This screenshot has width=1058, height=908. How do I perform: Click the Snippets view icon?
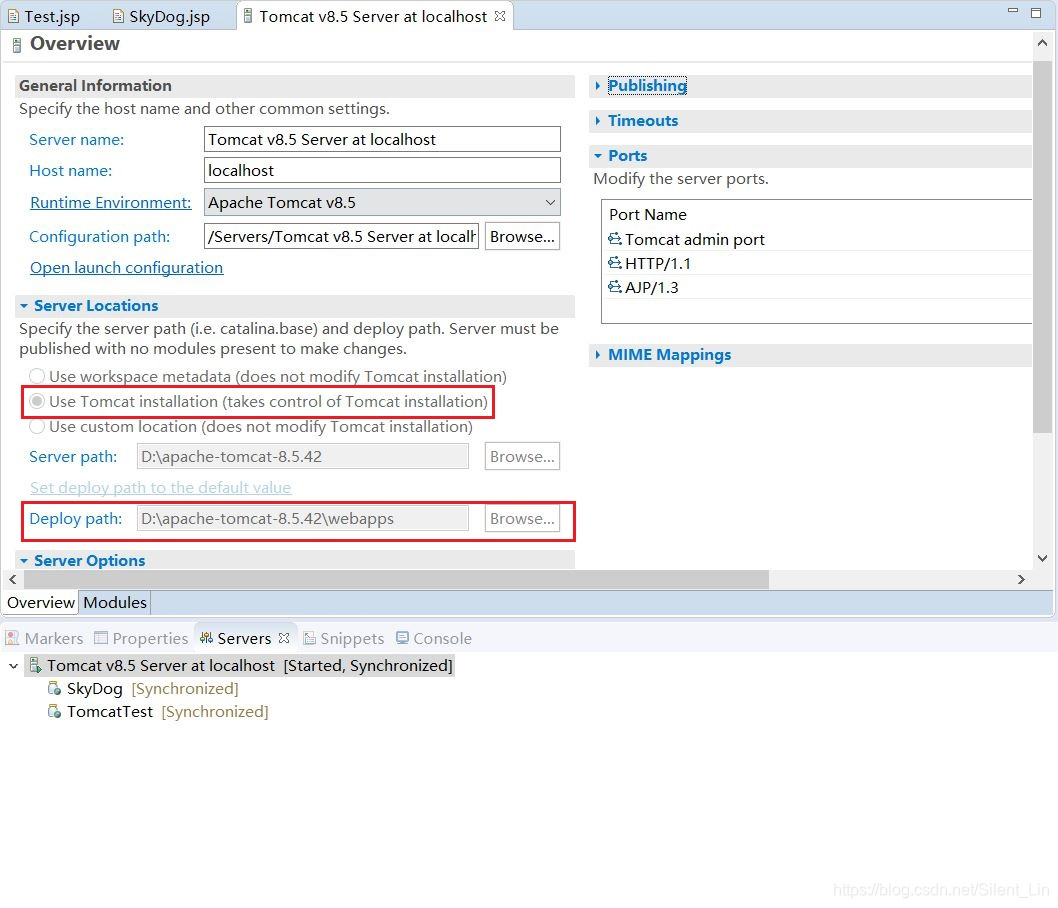pos(310,638)
